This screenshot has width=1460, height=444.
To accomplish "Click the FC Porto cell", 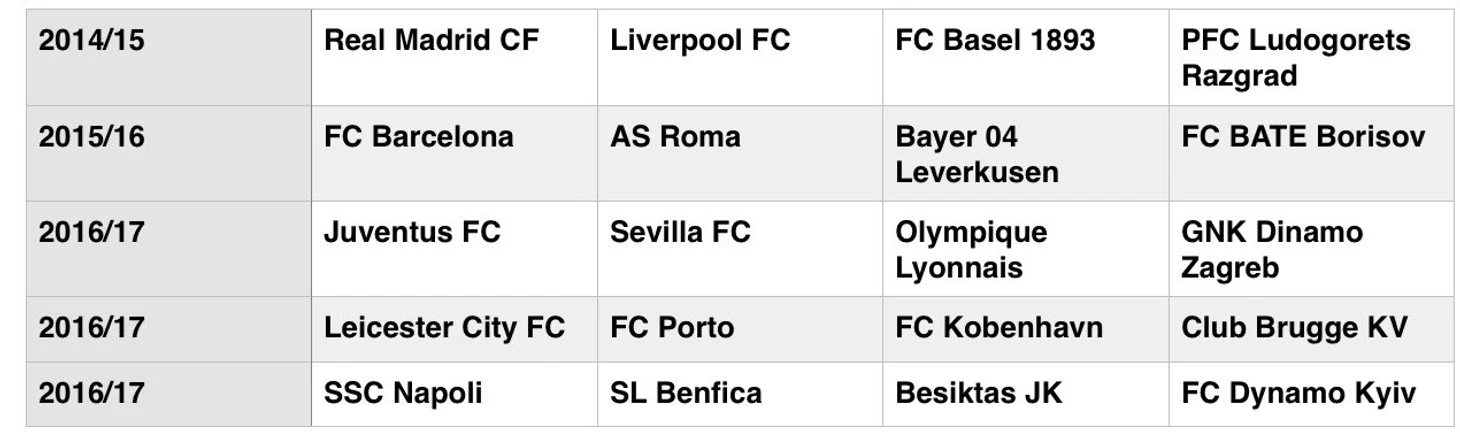I will [740, 329].
